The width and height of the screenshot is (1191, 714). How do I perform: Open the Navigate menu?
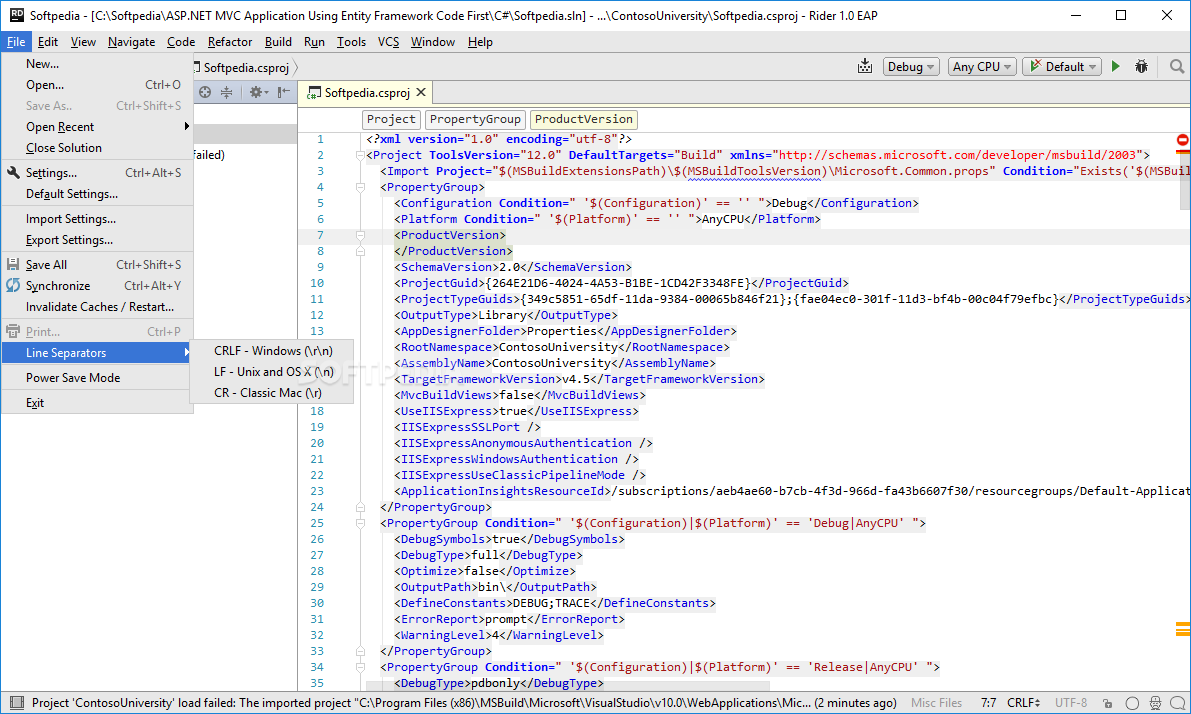point(131,42)
